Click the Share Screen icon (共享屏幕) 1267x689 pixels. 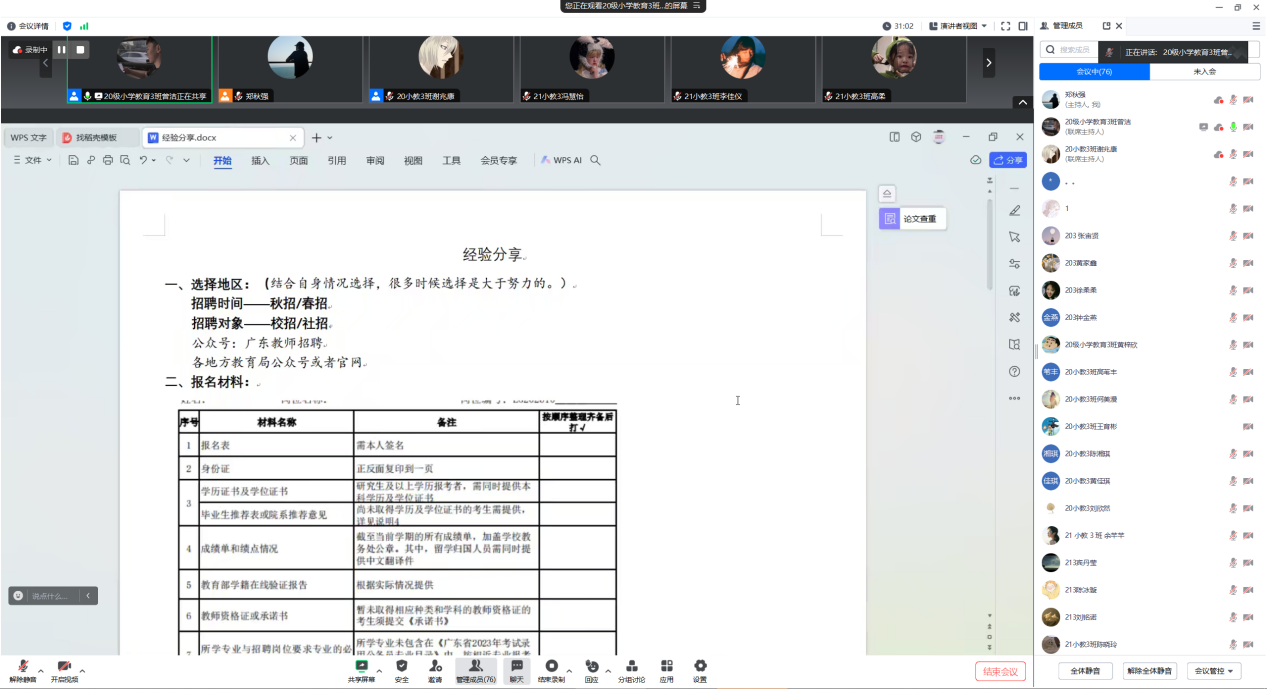pyautogui.click(x=361, y=666)
